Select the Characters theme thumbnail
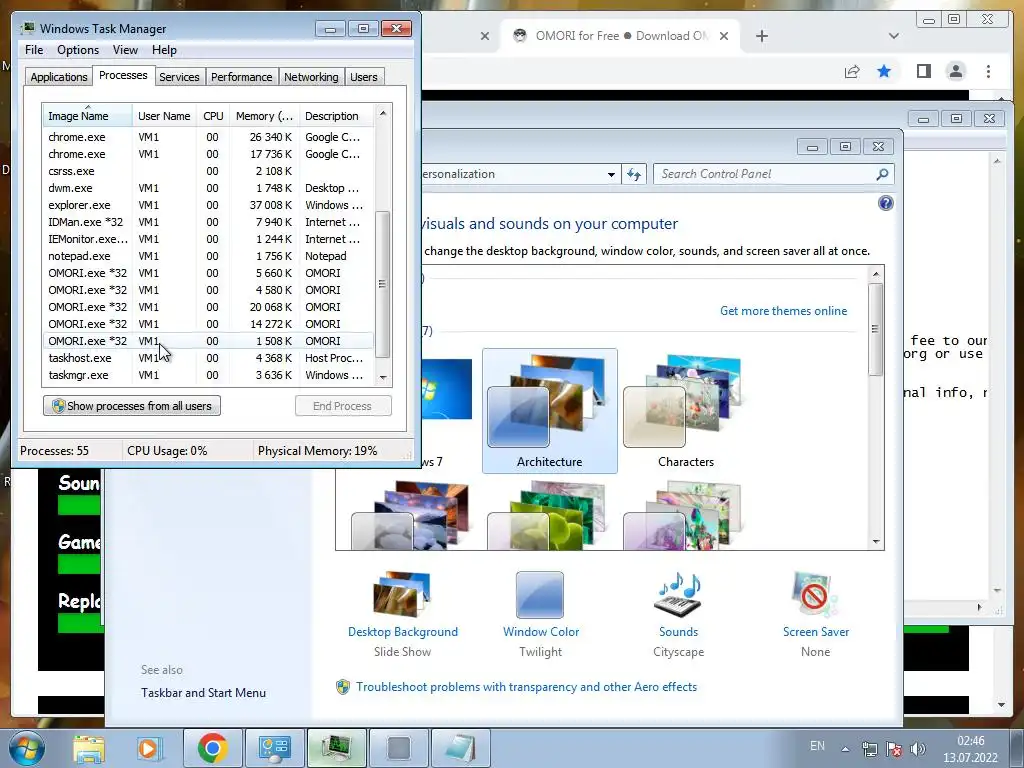 [685, 411]
